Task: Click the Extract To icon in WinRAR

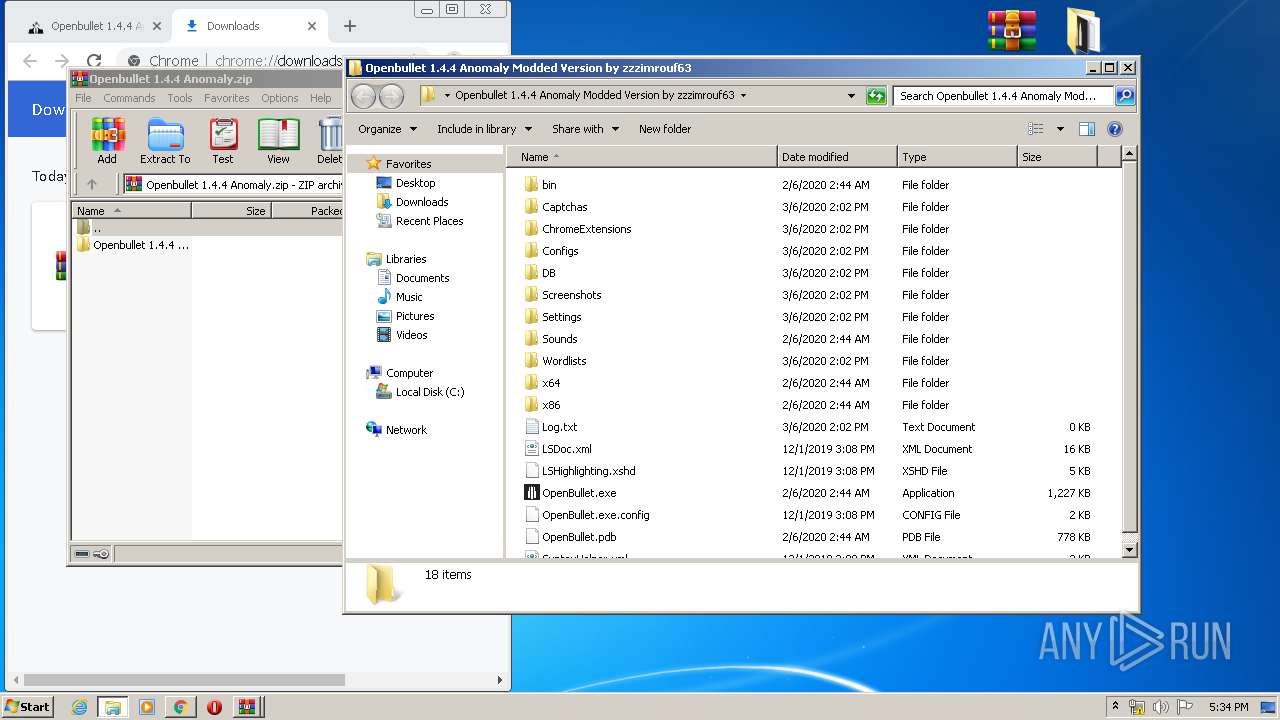Action: [165, 140]
